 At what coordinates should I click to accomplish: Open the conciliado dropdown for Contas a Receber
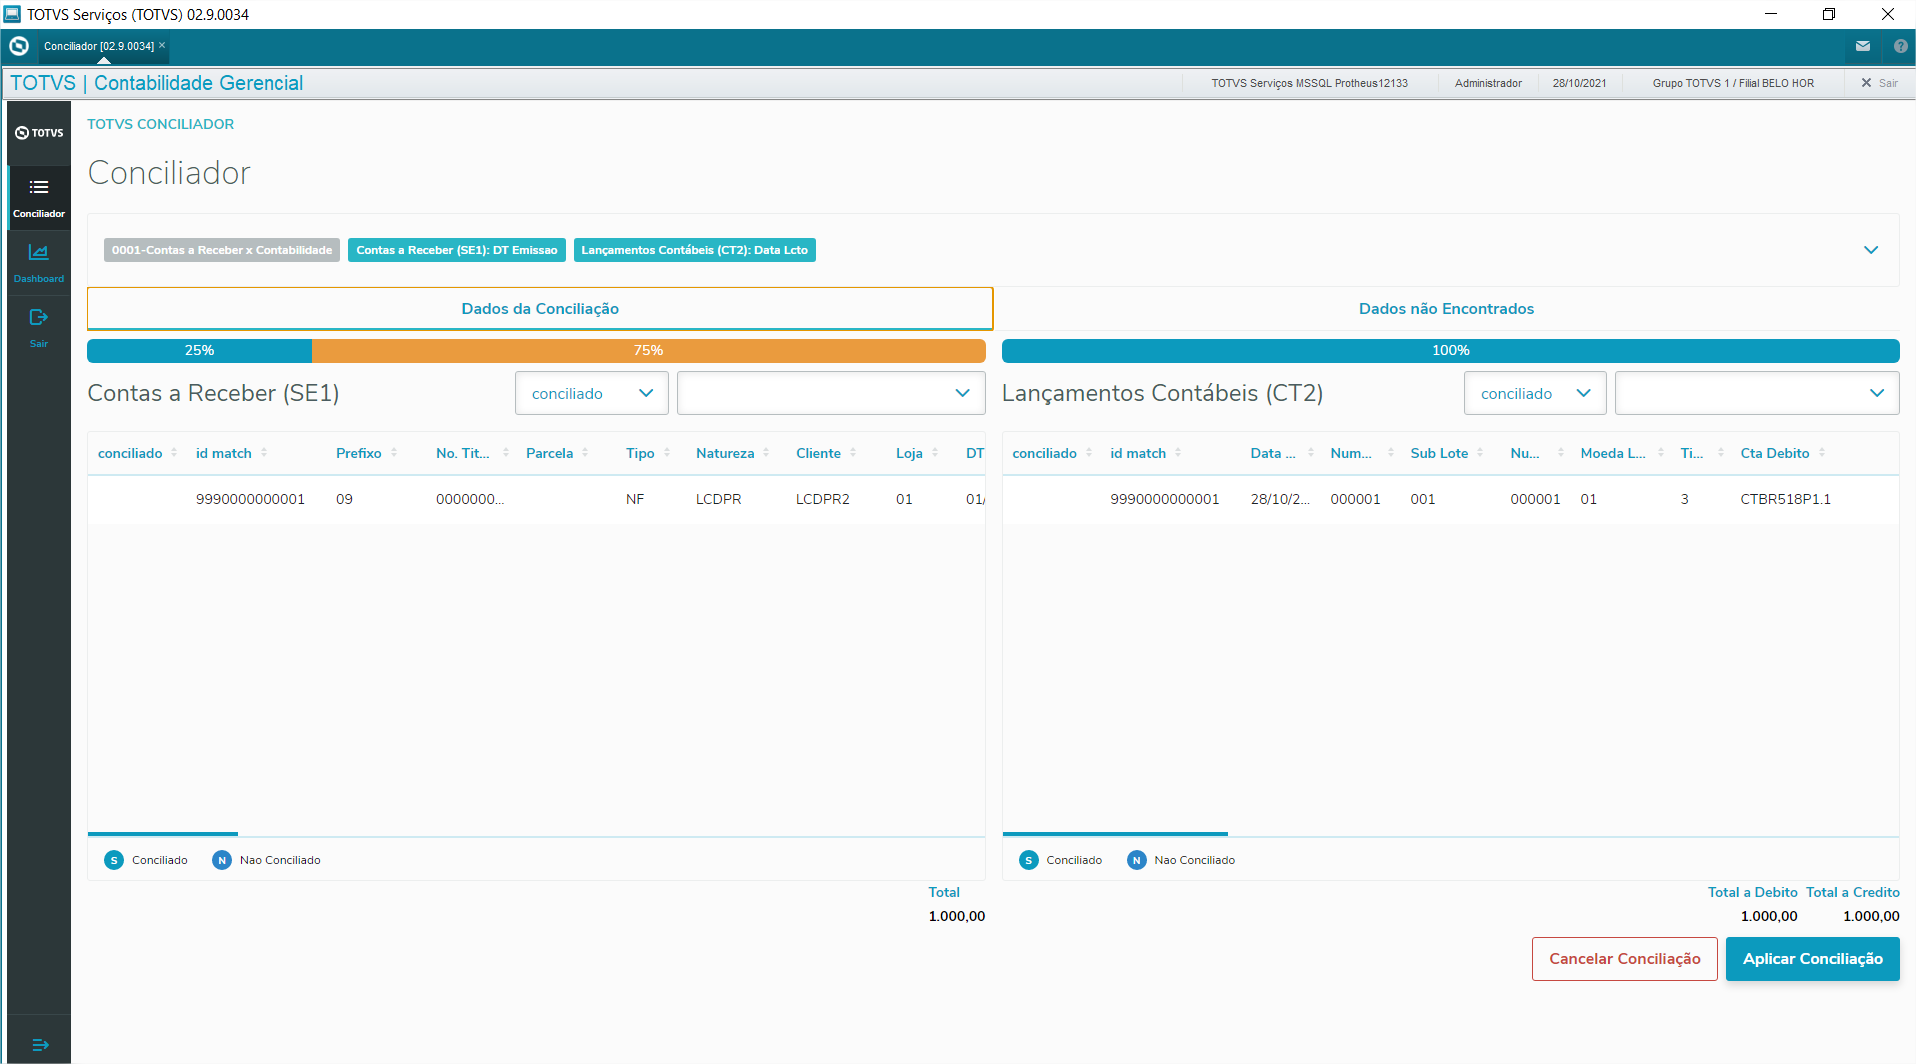592,393
